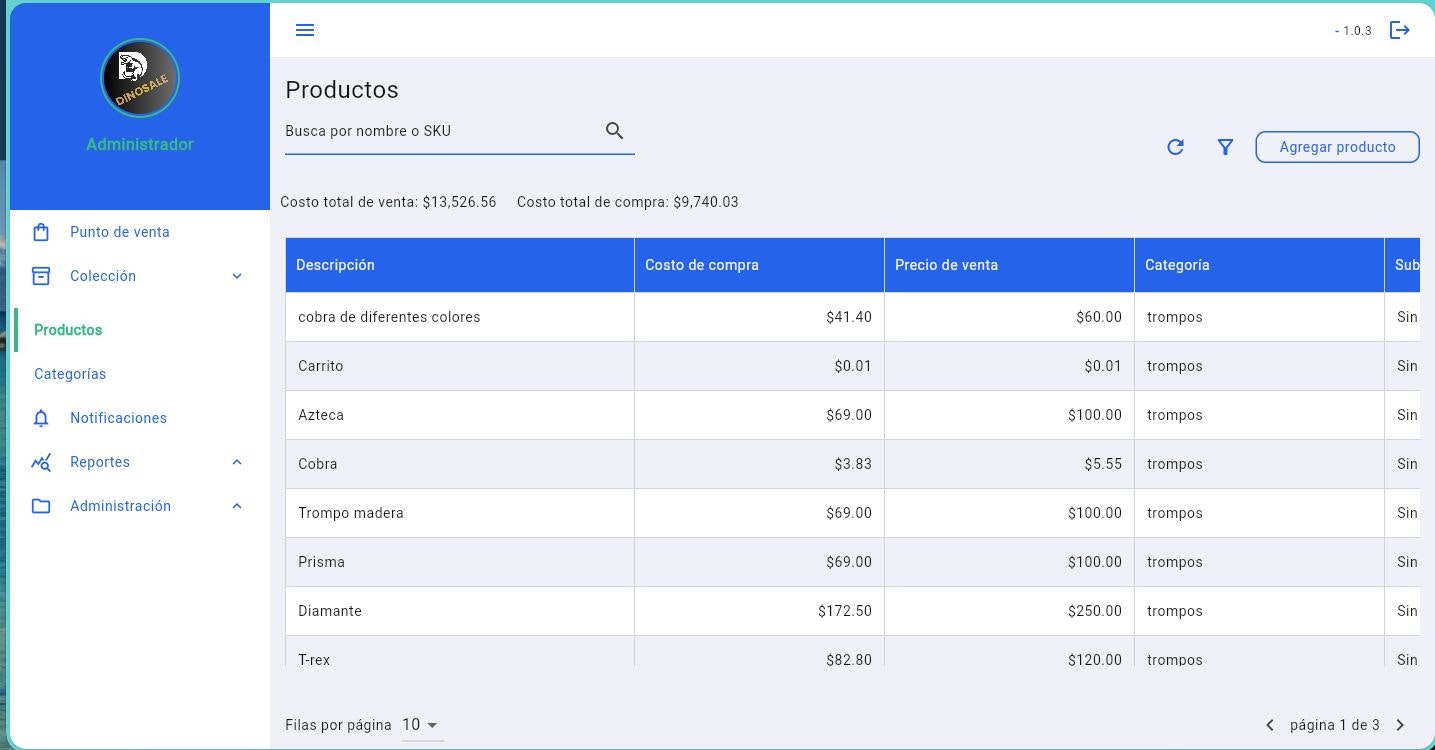
Task: Go to previous page arrow
Action: [x=1270, y=725]
